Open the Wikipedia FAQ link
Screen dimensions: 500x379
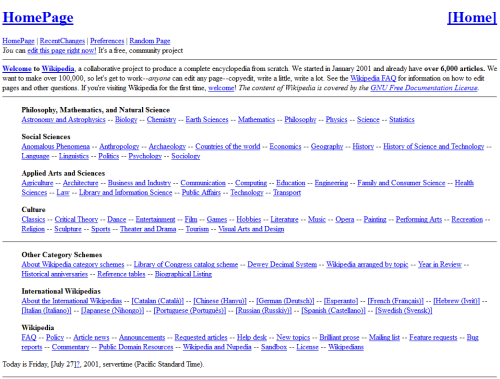(373, 78)
